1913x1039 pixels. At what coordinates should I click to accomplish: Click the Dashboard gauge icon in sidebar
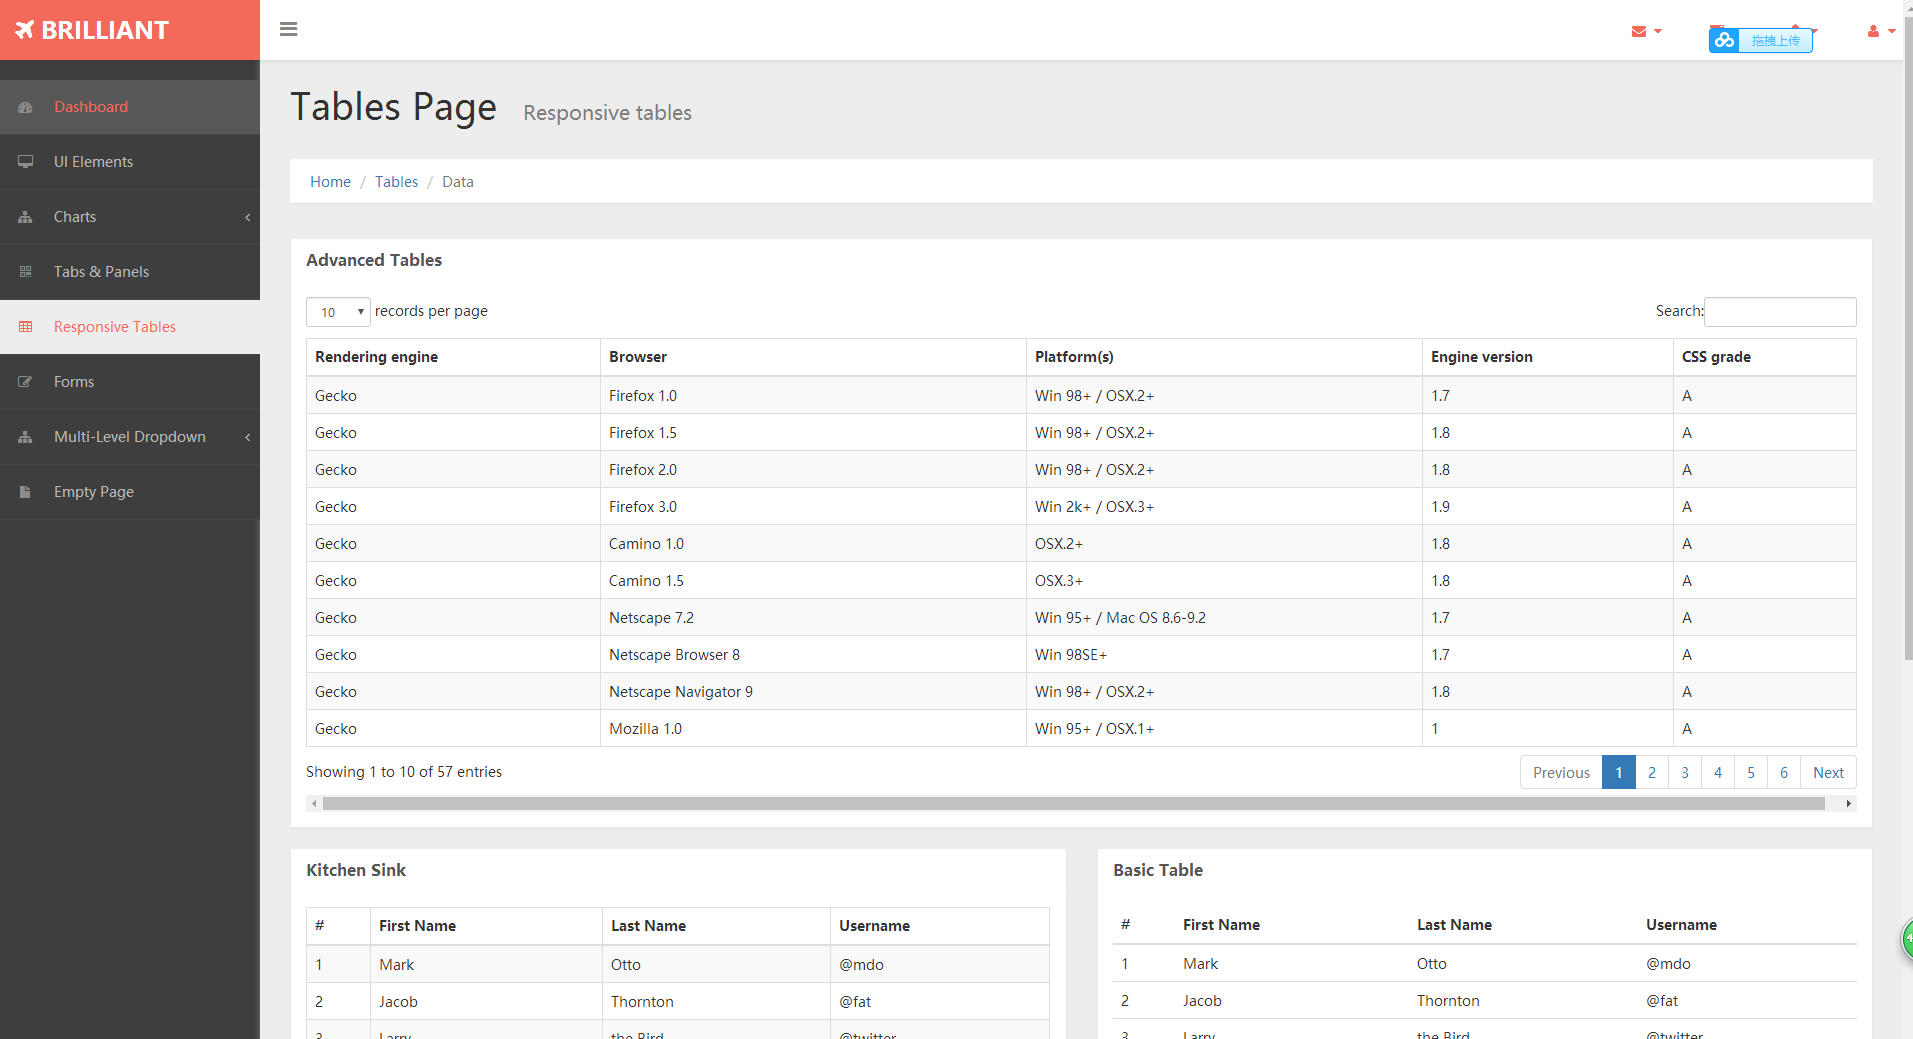coord(26,107)
